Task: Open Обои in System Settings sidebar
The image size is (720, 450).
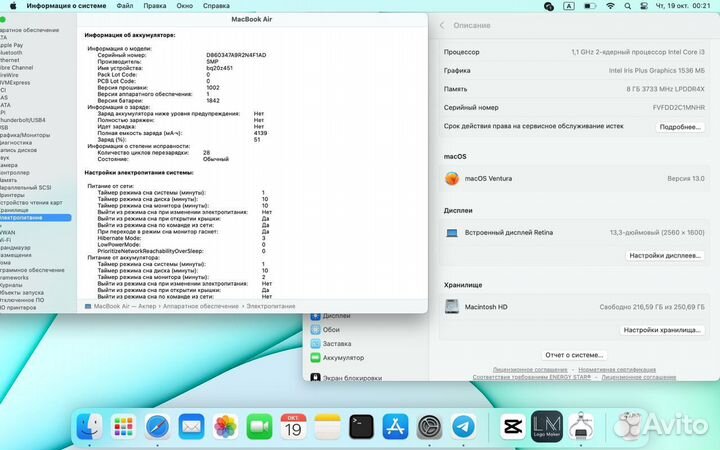Action: 326,330
